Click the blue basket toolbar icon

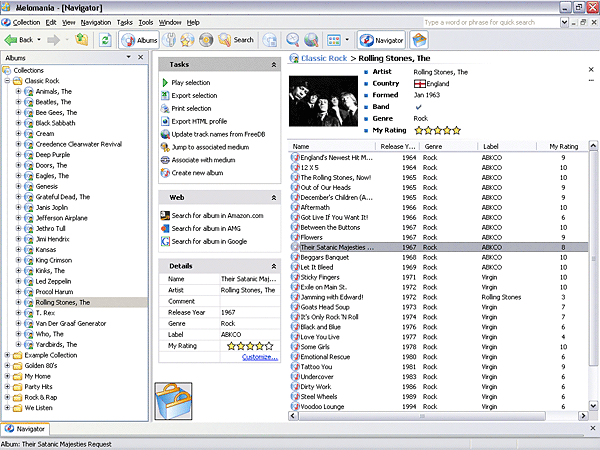419,40
